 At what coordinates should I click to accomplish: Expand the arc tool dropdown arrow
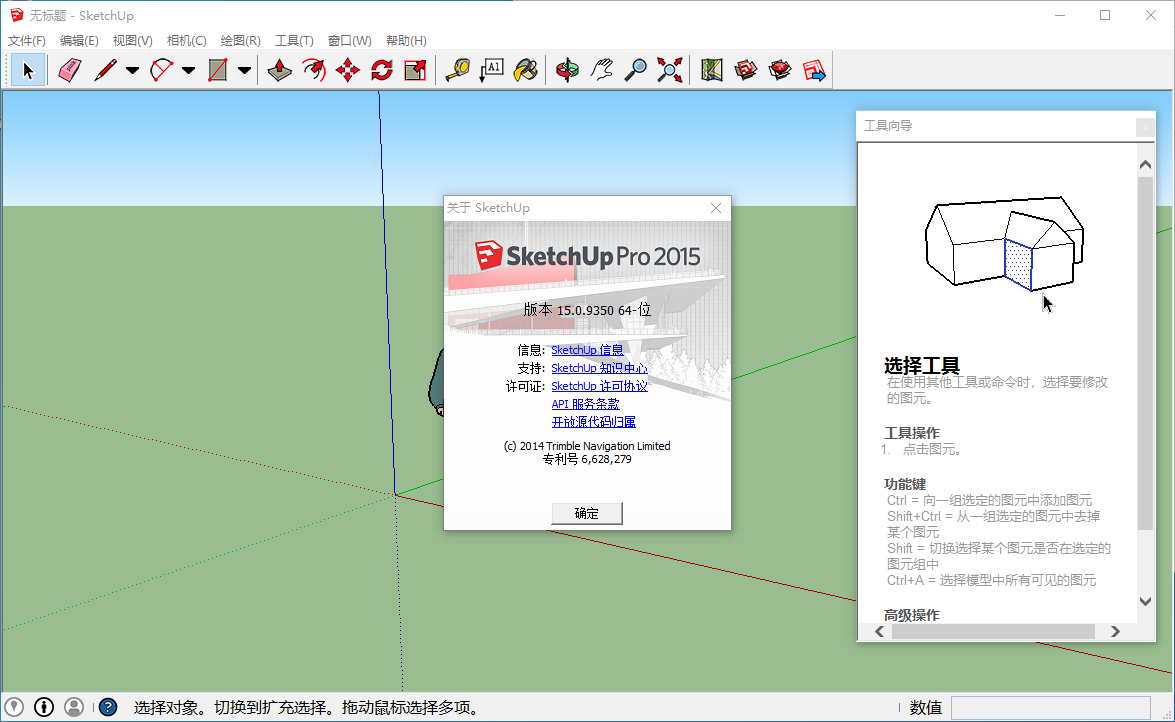tap(188, 71)
